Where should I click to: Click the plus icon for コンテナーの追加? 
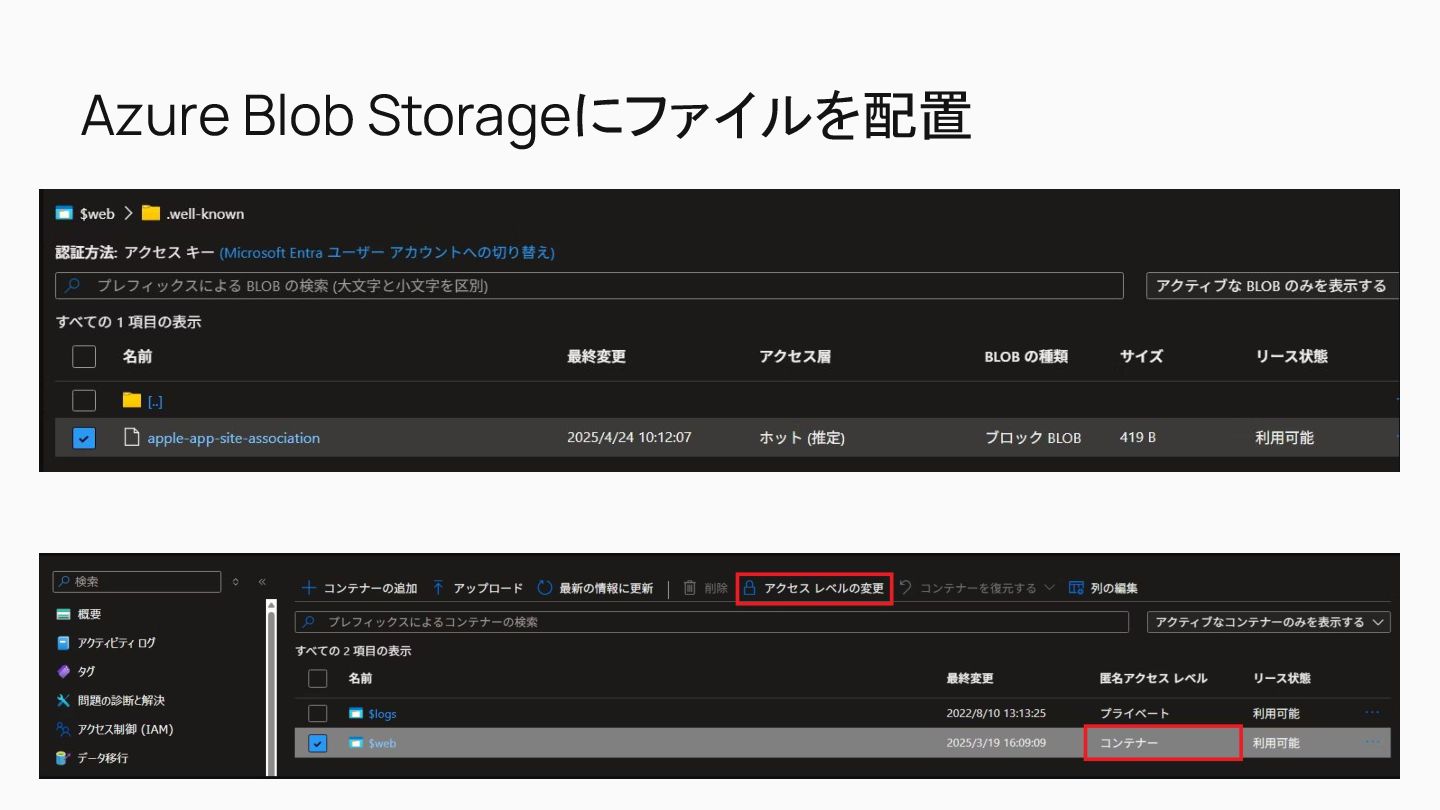point(309,588)
